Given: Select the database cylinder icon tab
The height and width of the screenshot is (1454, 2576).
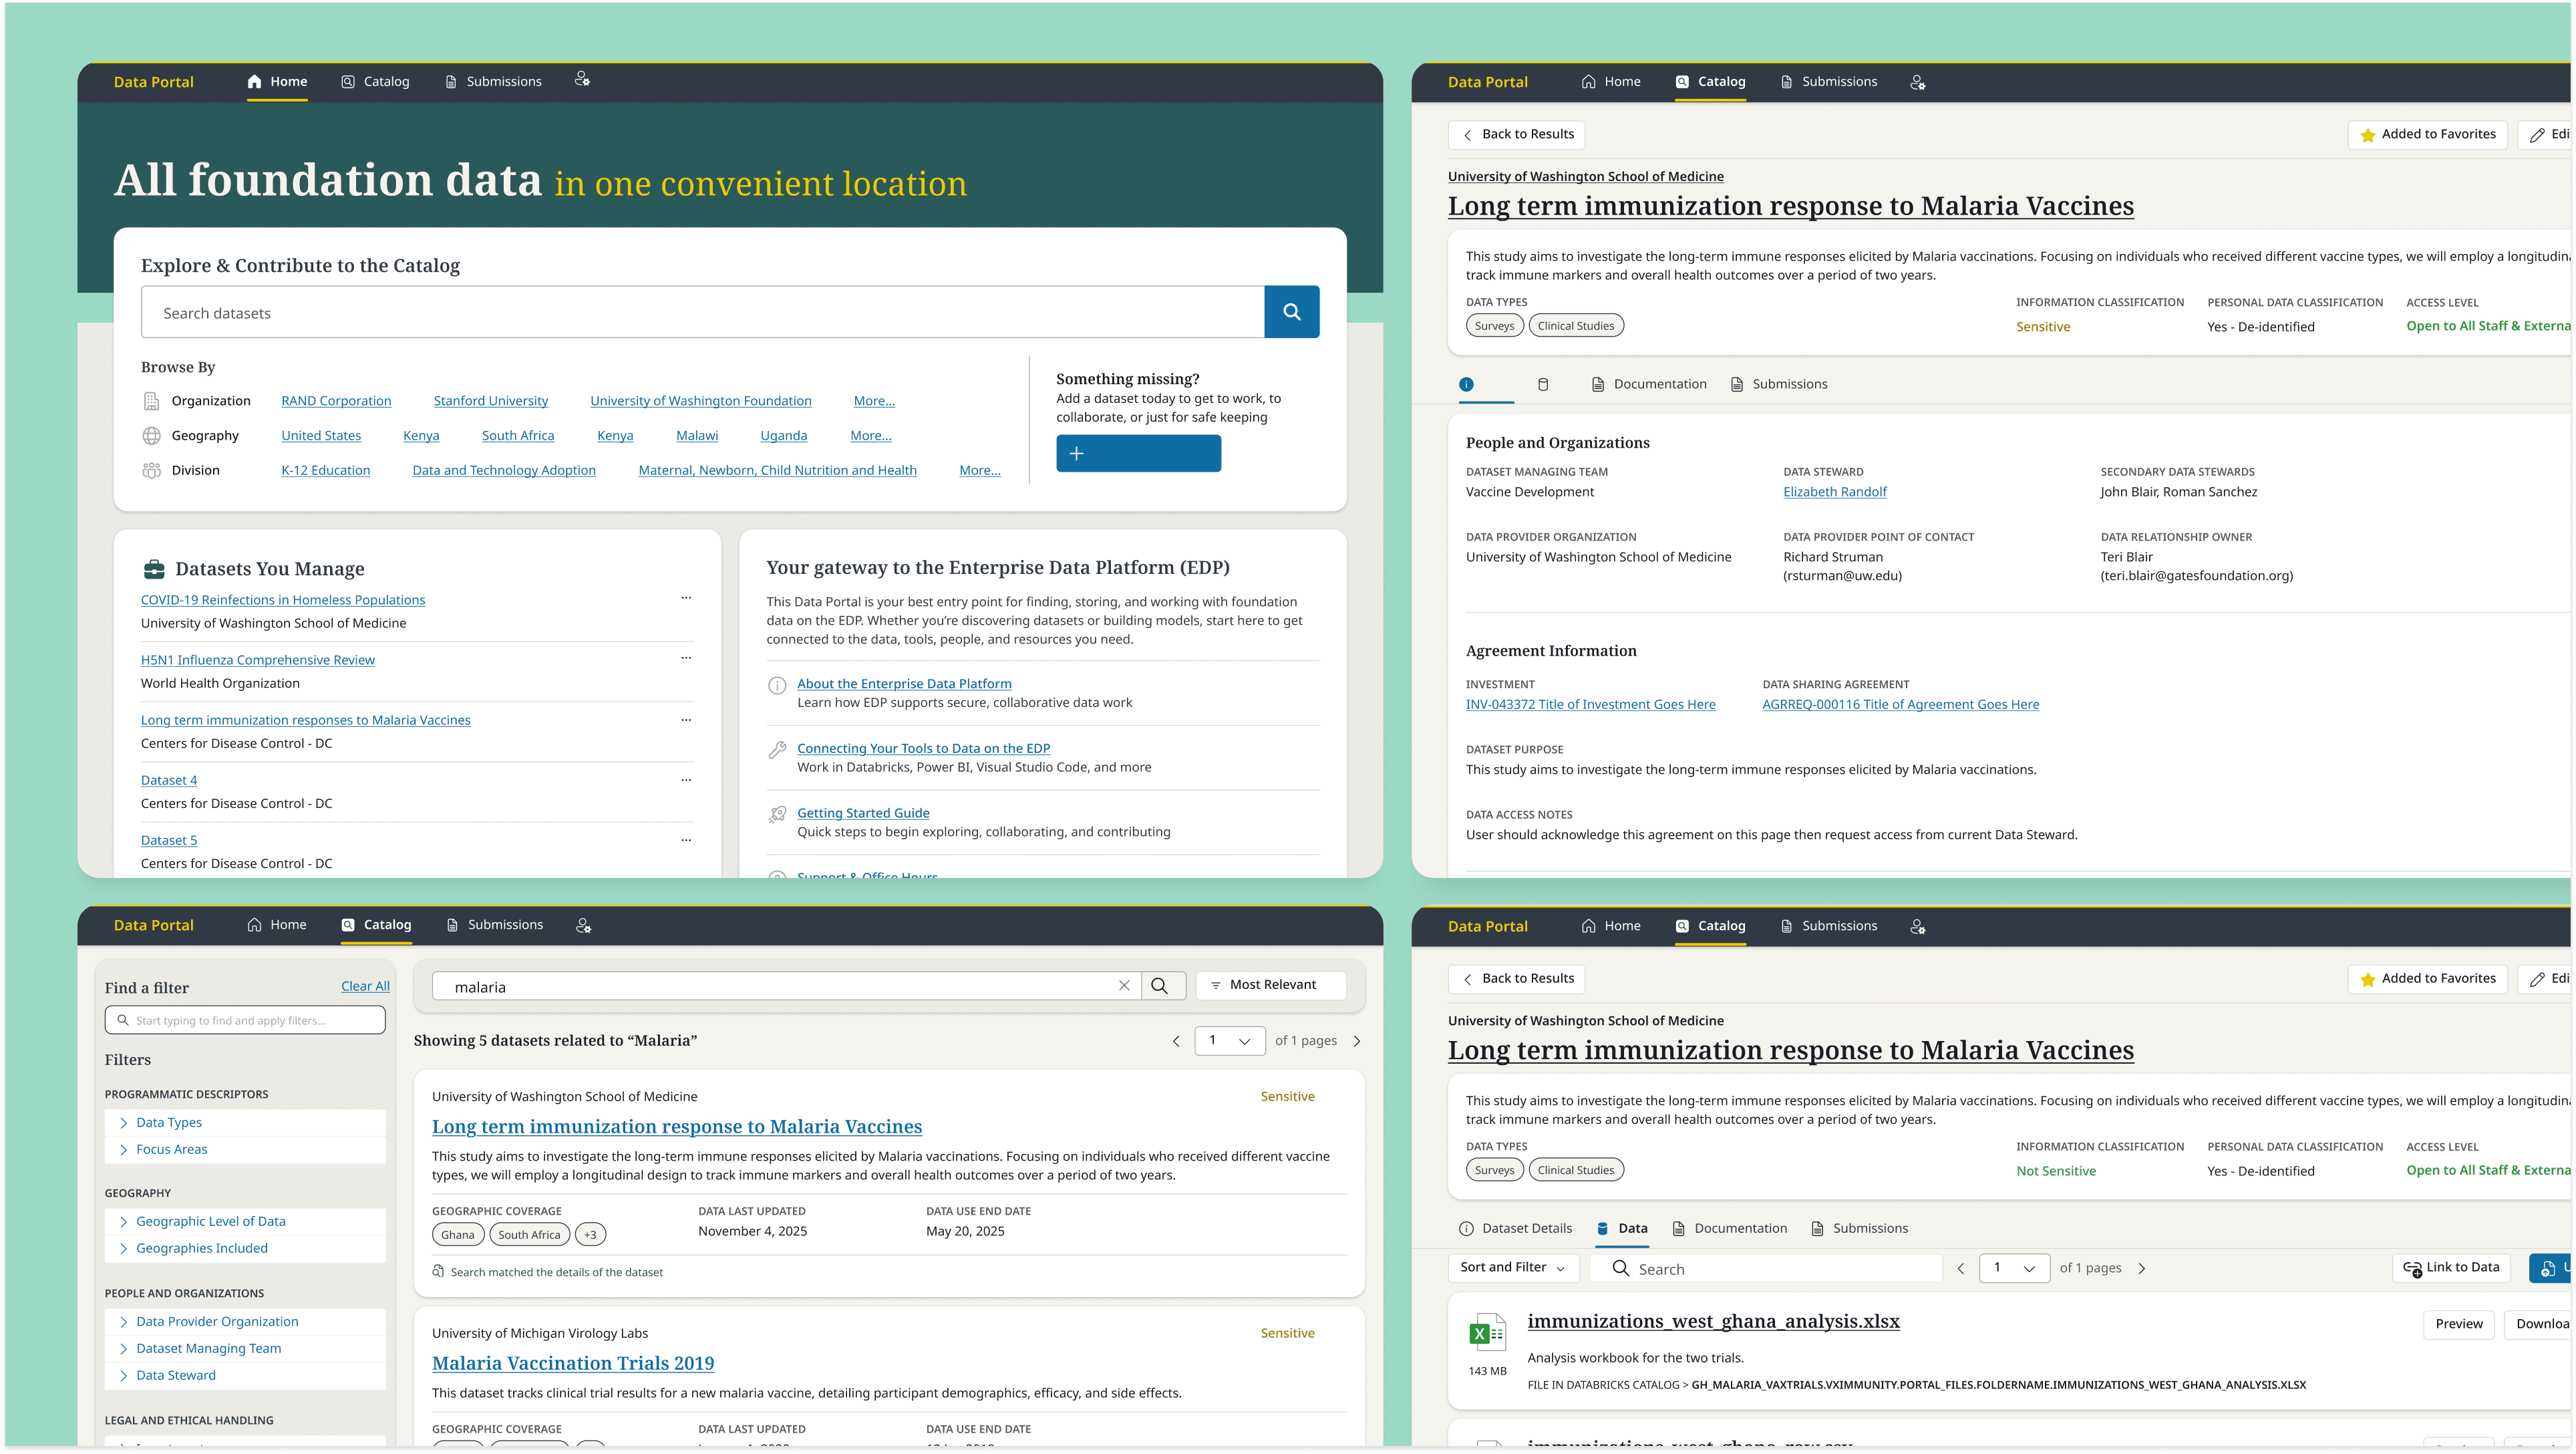Looking at the screenshot, I should (x=1543, y=384).
